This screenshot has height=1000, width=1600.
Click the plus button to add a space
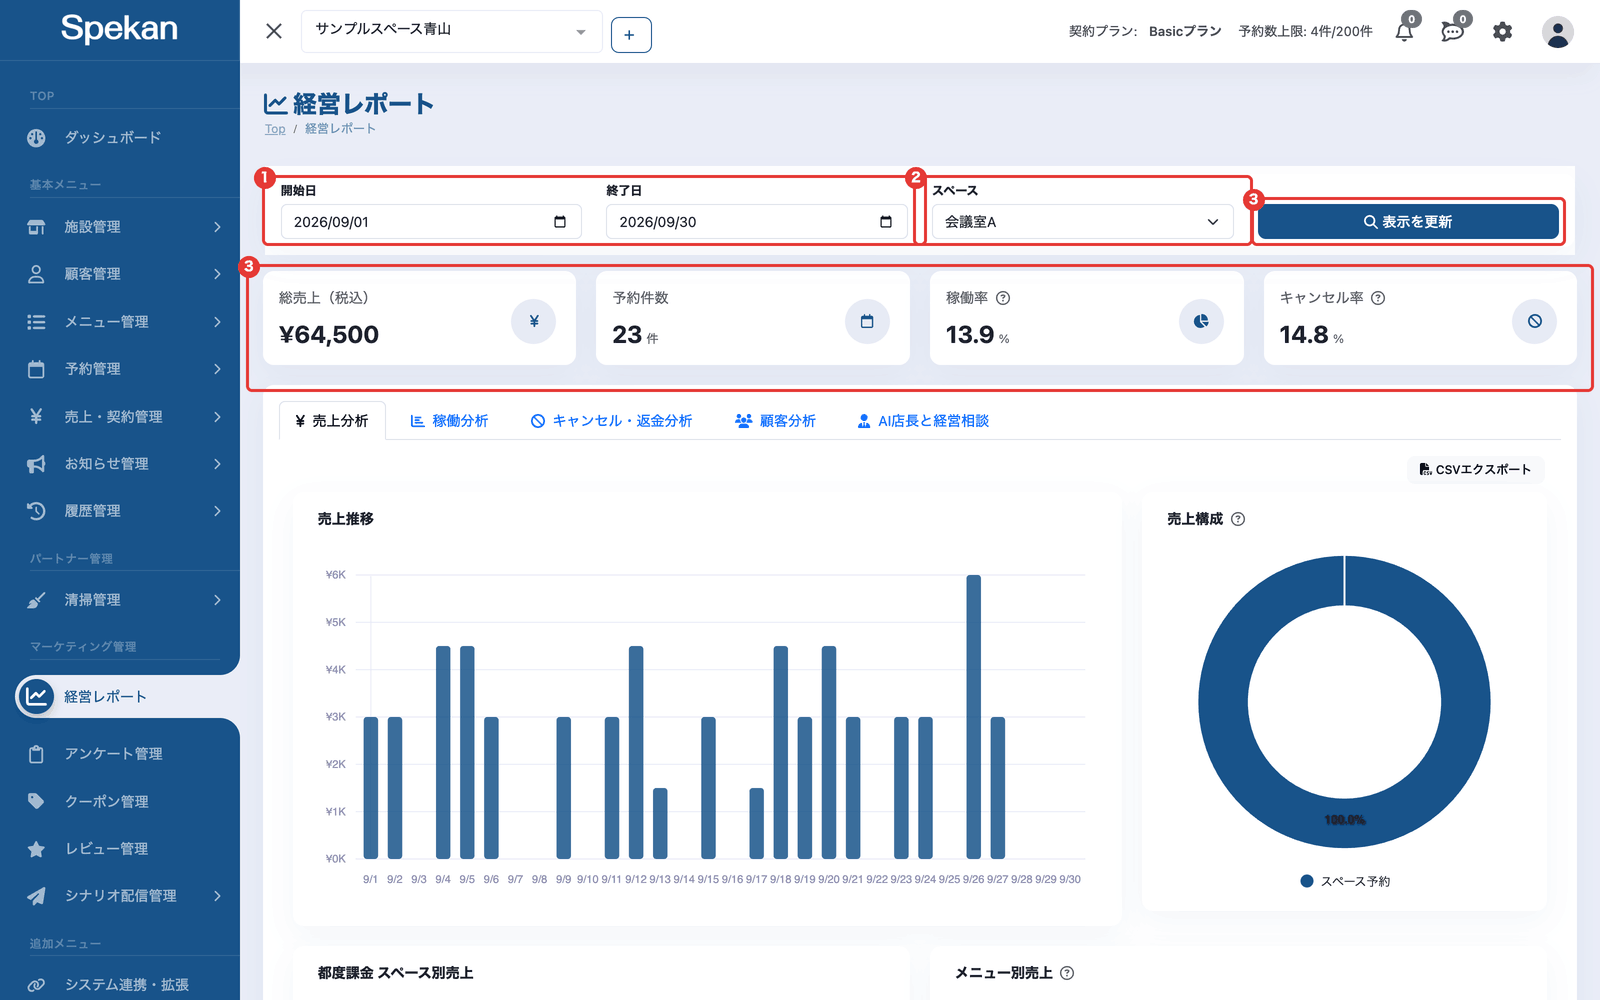(x=631, y=35)
